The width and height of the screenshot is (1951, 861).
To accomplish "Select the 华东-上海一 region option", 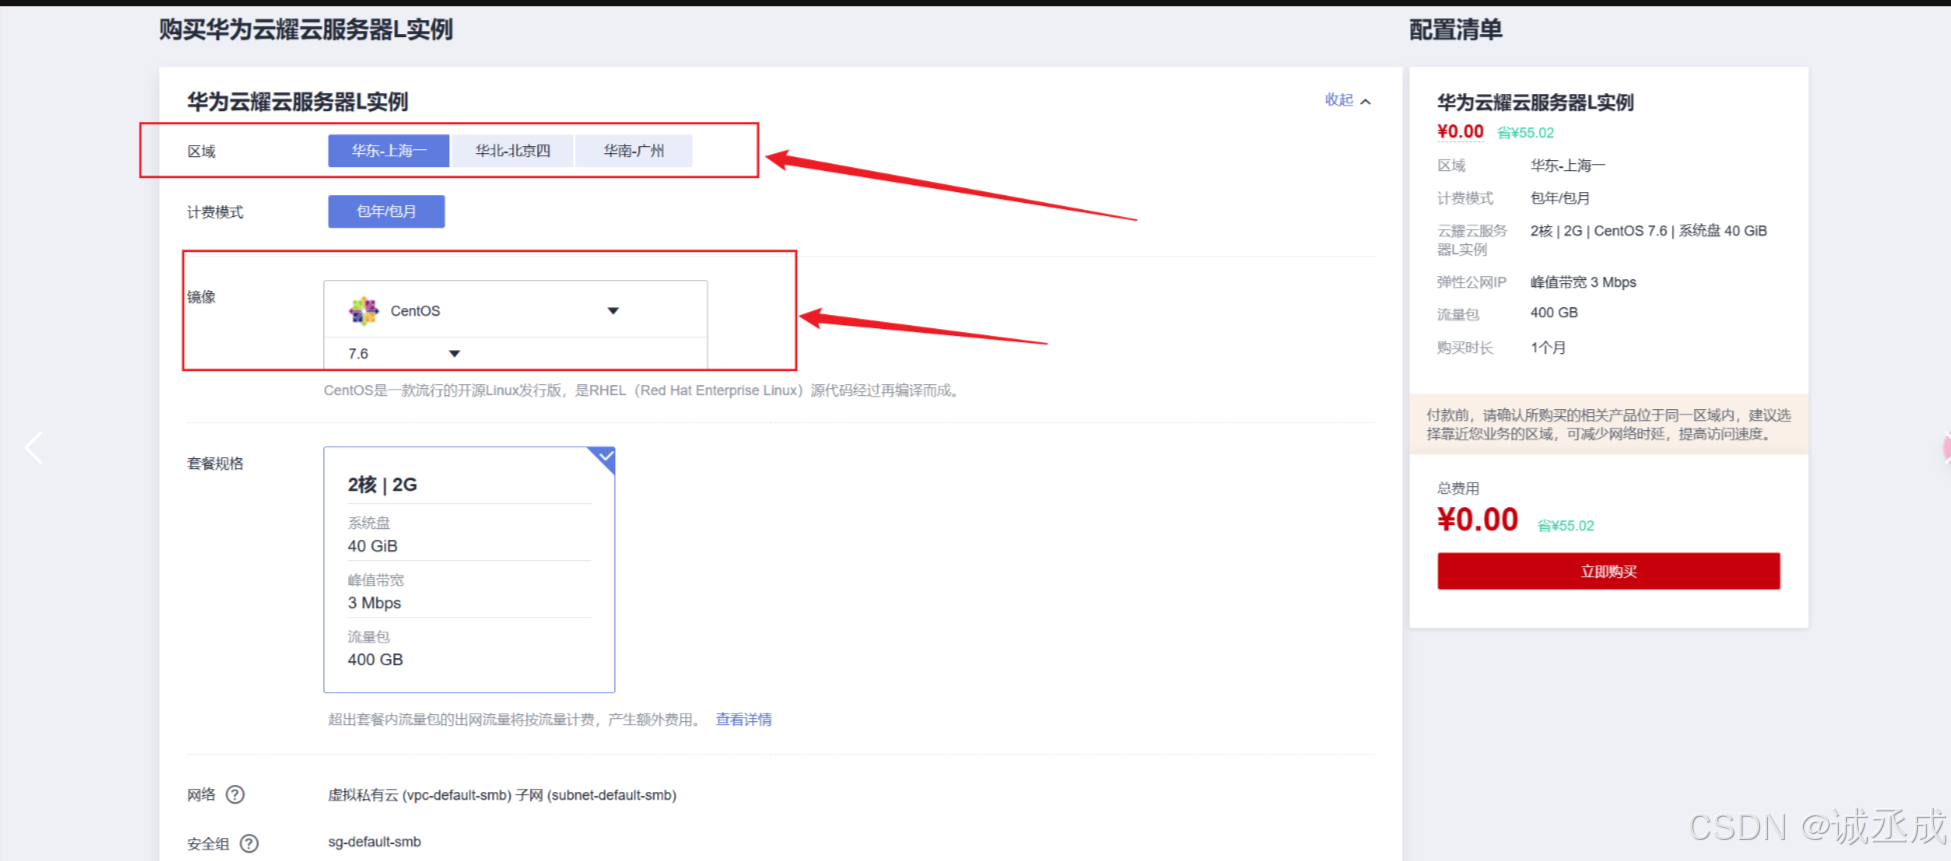I will [389, 151].
